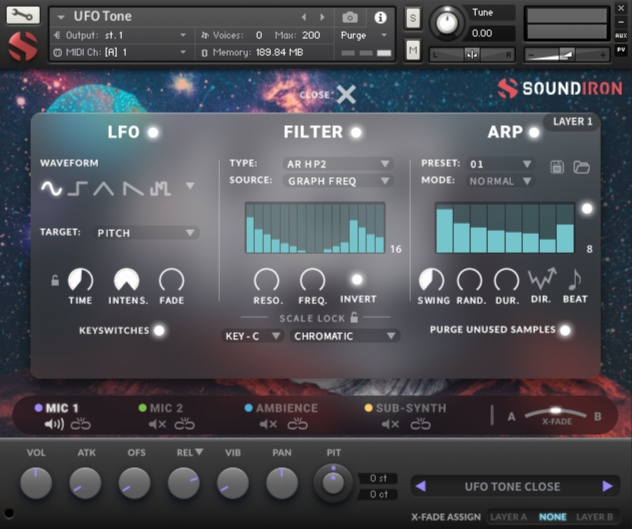
Task: Select previous sound with left arrow
Action: [x=420, y=486]
